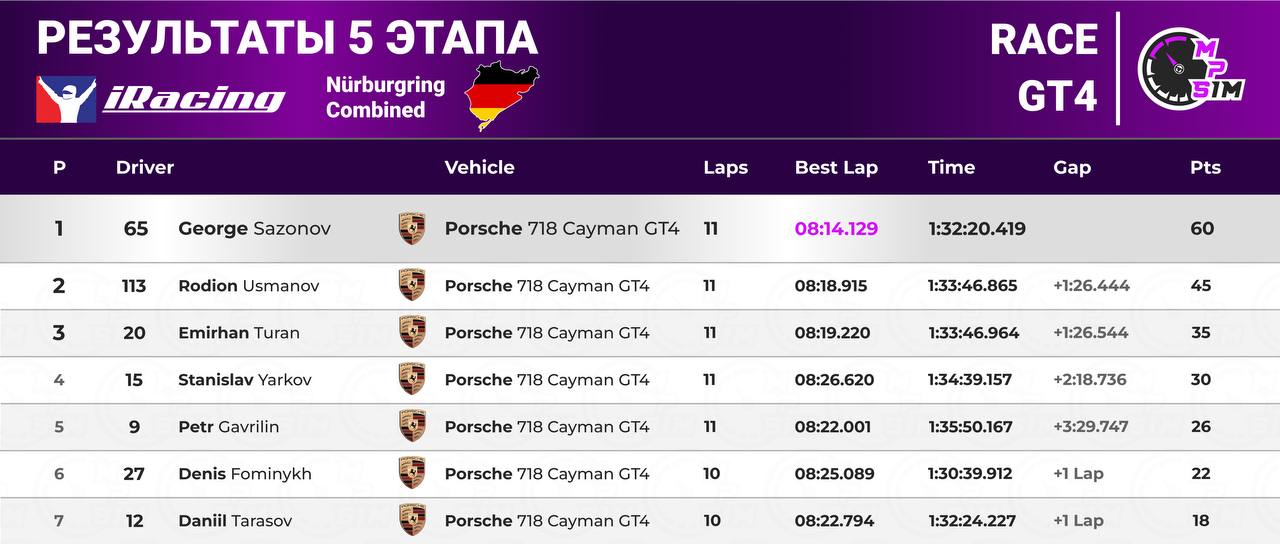Select the Driver column header
Image resolution: width=1280 pixels, height=544 pixels.
145,167
